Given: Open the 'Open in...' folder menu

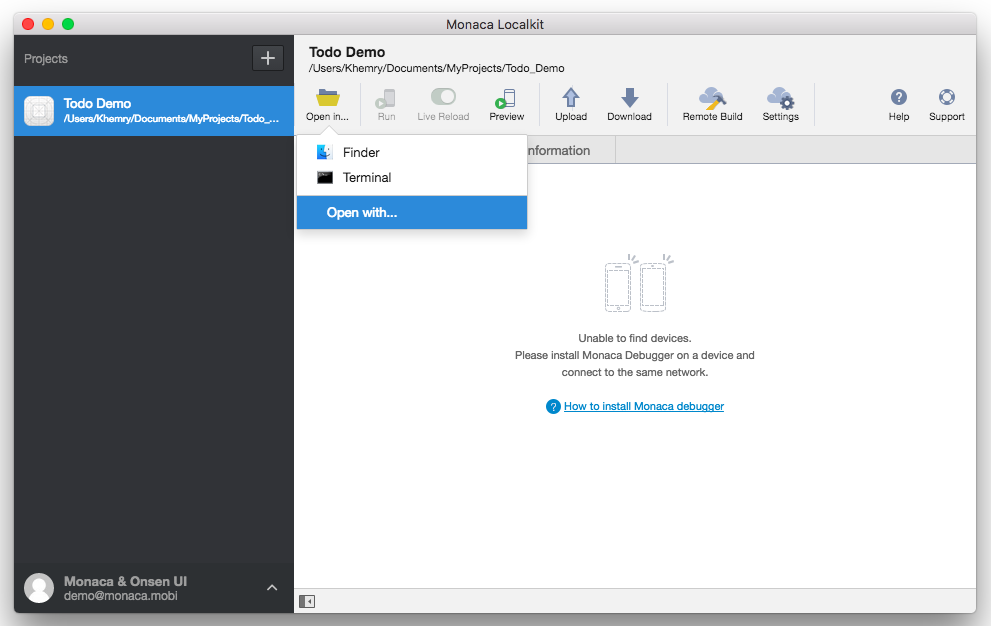Looking at the screenshot, I should coord(327,105).
